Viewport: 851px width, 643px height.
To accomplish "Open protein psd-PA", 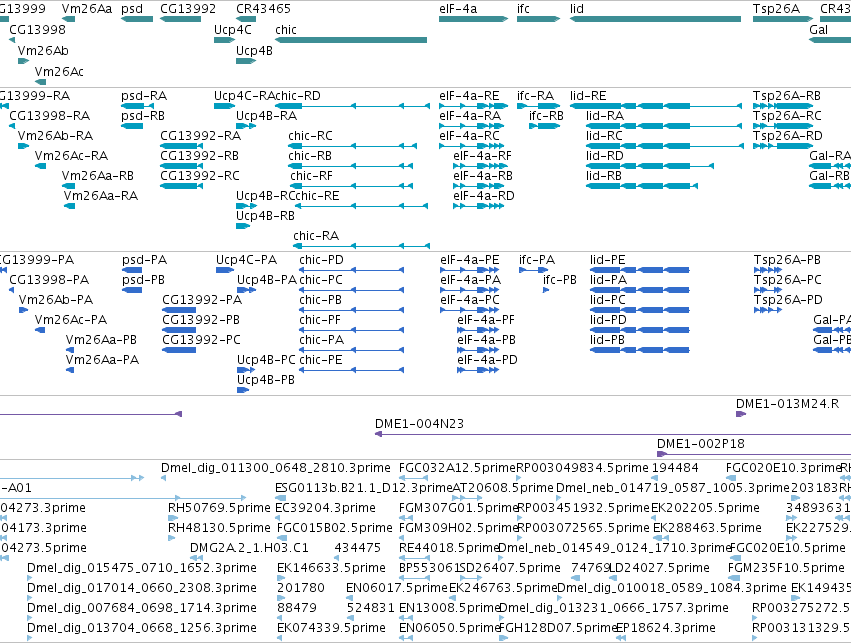I will pos(144,260).
